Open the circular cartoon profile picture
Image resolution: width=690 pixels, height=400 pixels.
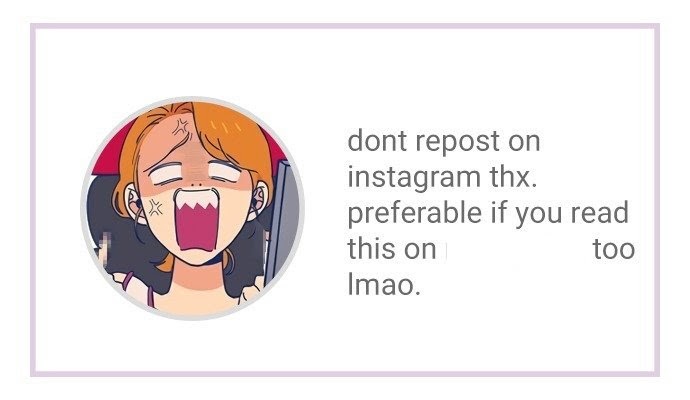192,209
